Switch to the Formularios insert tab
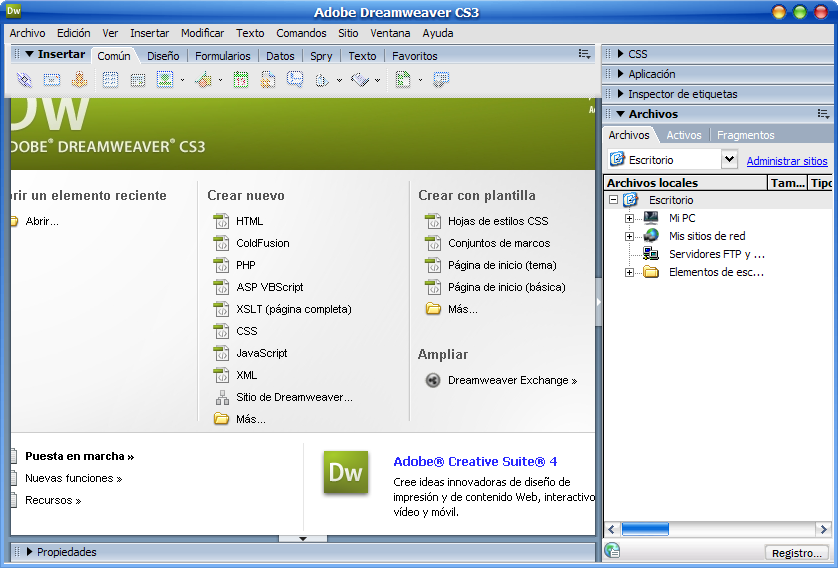 pos(223,56)
